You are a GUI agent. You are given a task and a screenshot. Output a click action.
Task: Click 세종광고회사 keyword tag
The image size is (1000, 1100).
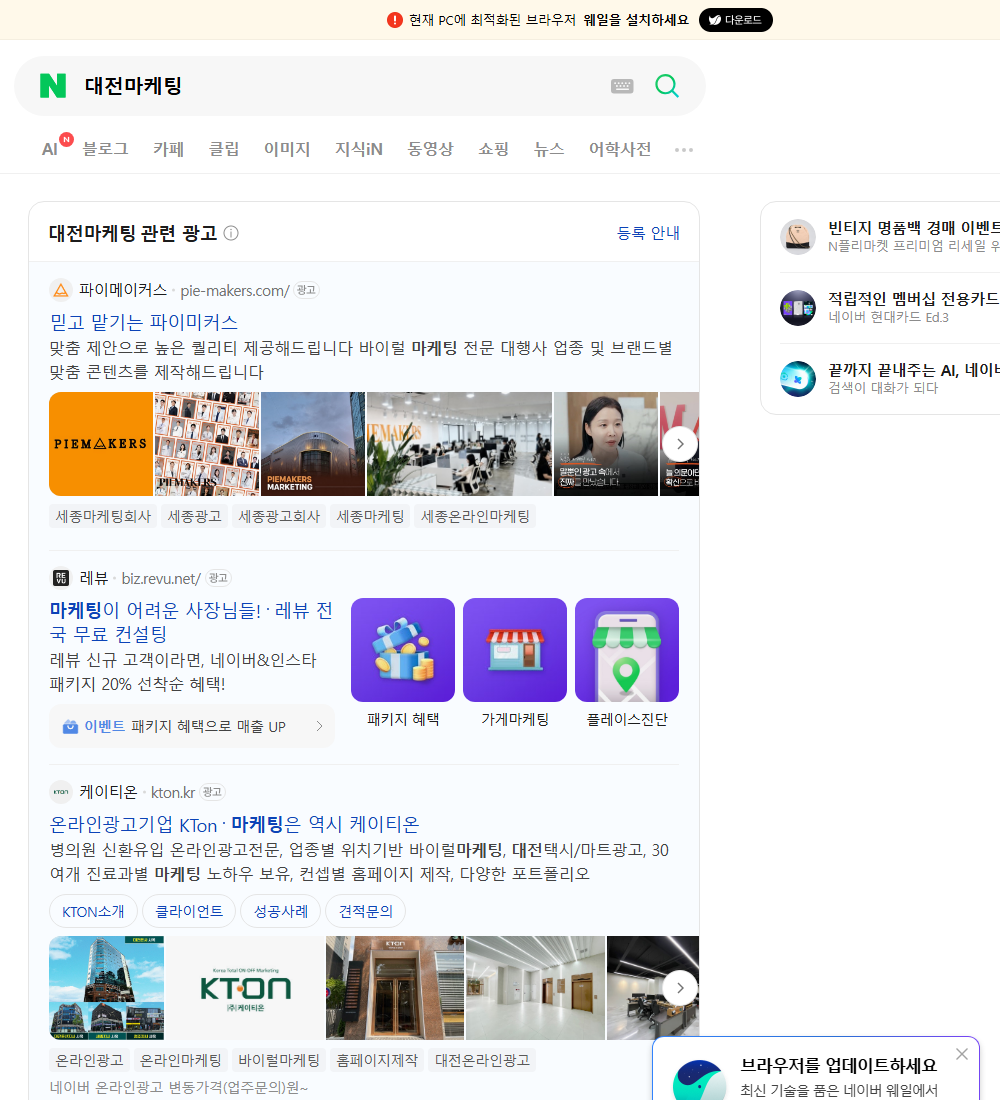click(279, 516)
